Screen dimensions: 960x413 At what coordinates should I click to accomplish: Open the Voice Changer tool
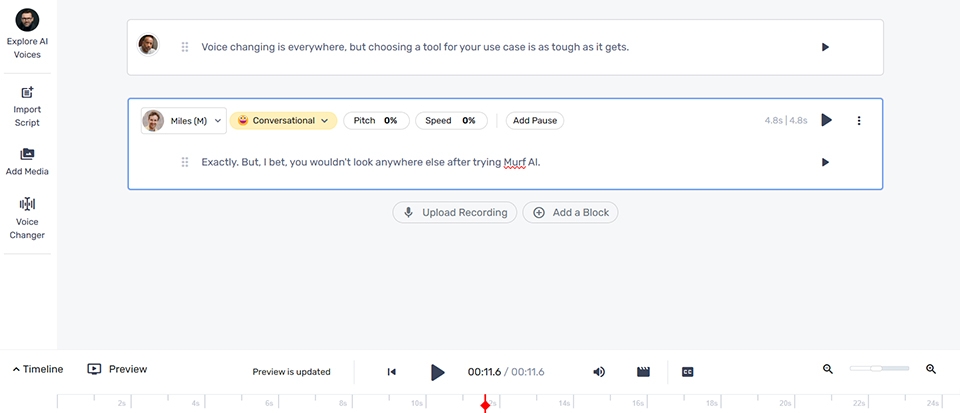[x=27, y=218]
